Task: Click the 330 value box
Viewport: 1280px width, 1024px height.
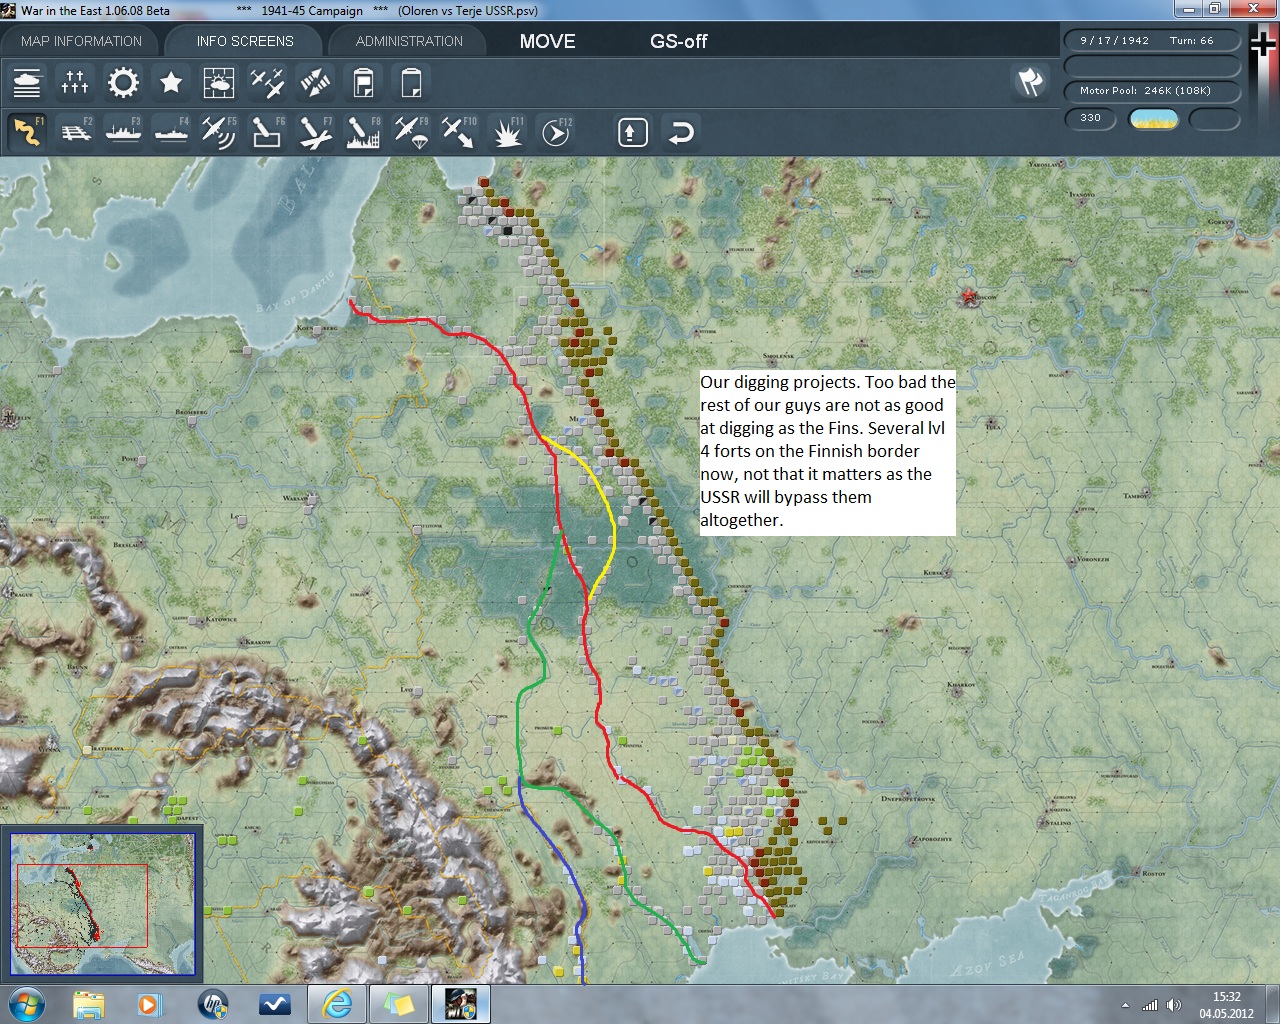Action: 1090,118
